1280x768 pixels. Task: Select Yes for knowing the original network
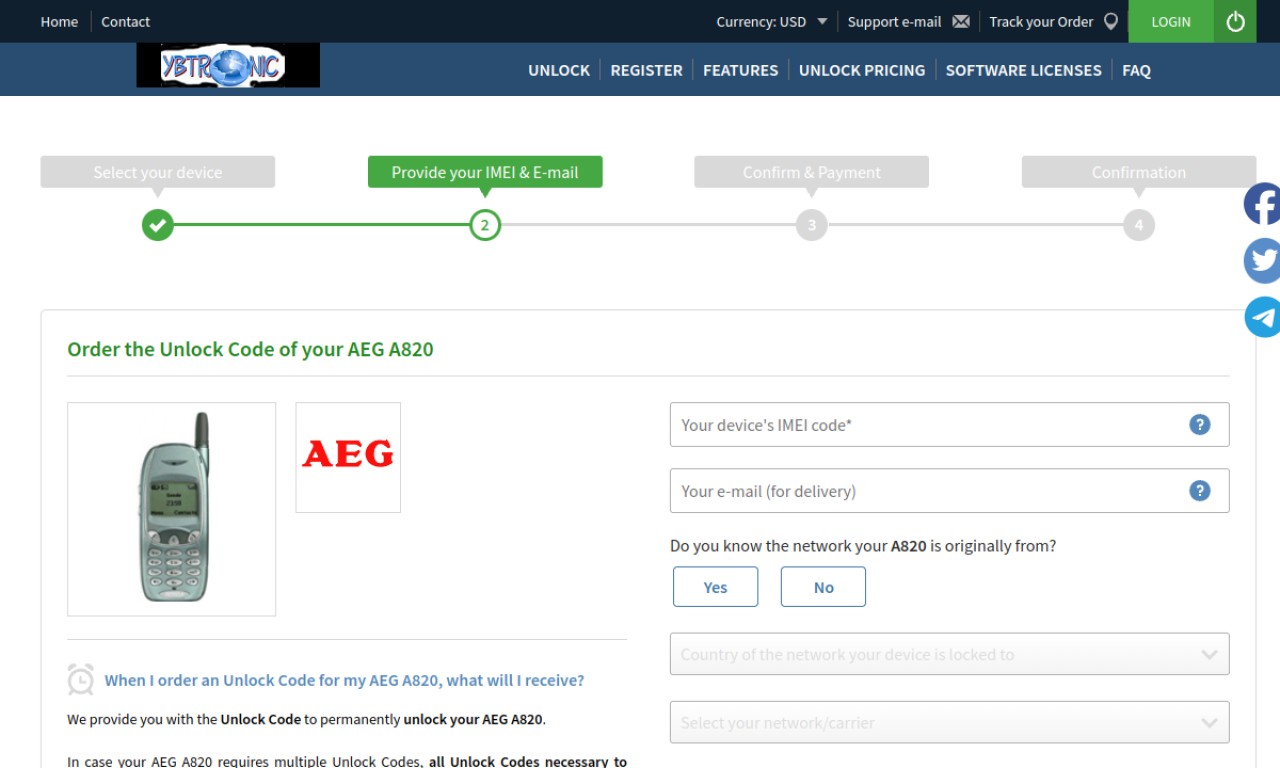tap(715, 587)
